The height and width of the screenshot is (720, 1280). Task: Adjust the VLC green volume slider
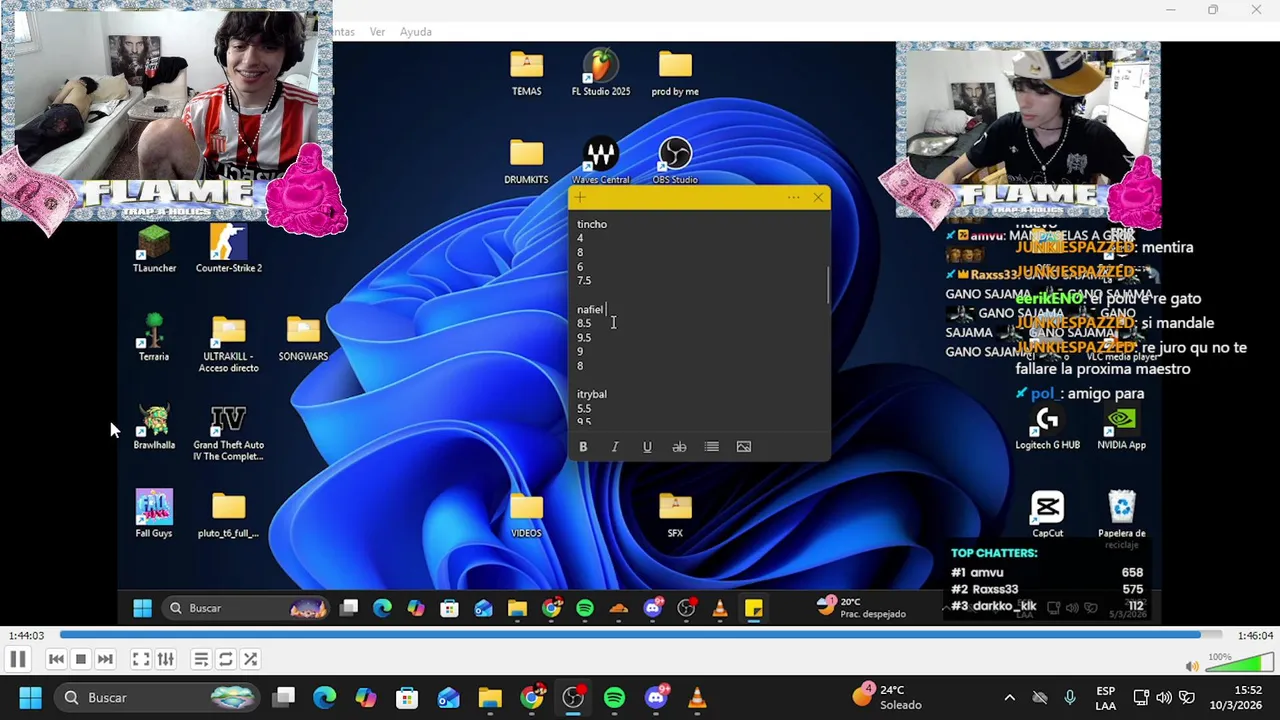click(x=1238, y=662)
